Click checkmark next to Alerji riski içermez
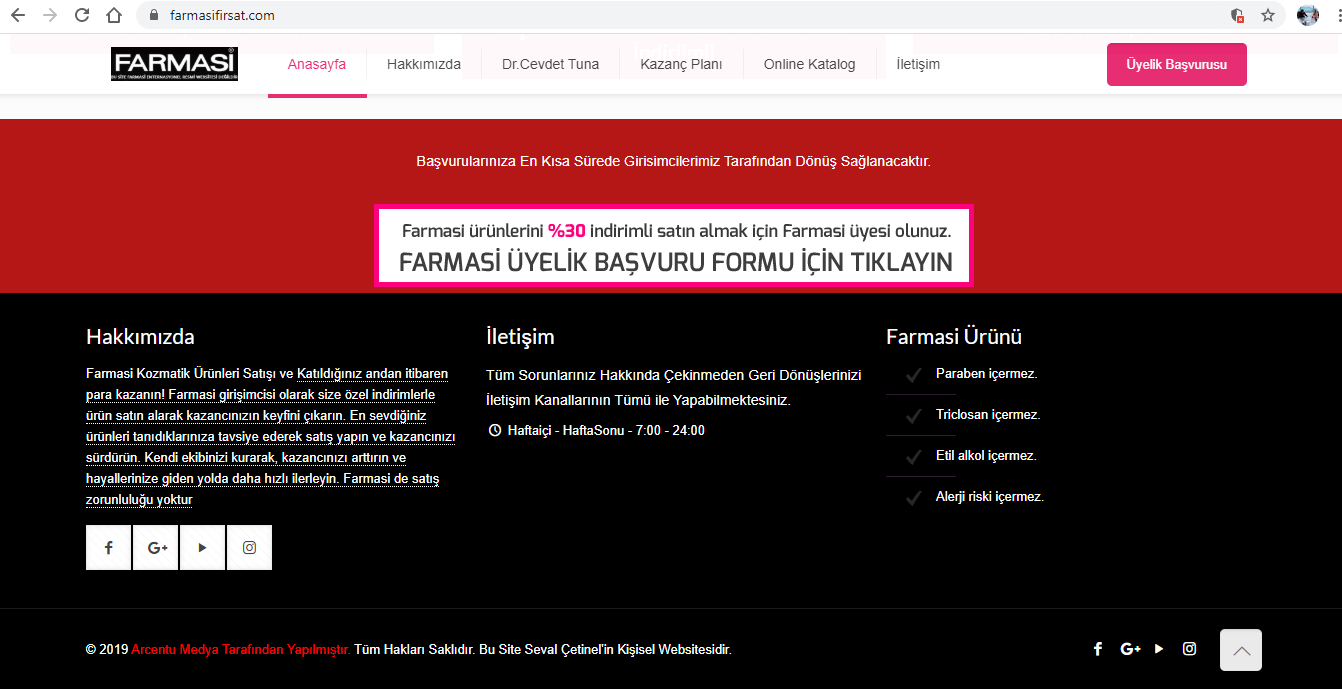 (913, 498)
